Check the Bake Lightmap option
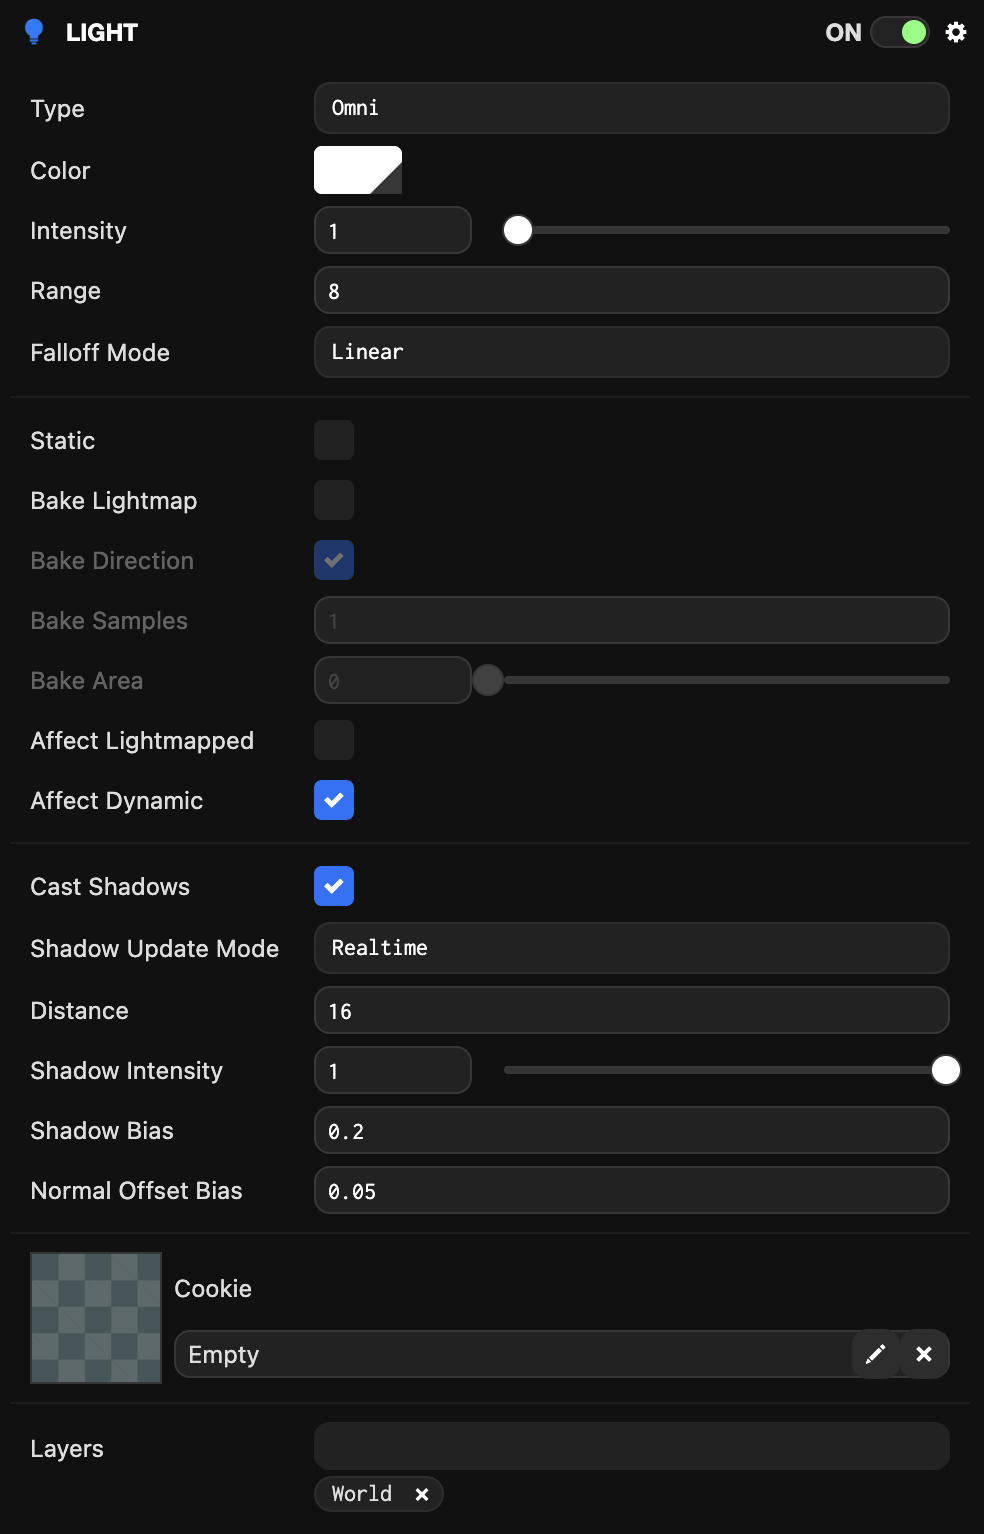Viewport: 984px width, 1534px height. (x=334, y=500)
